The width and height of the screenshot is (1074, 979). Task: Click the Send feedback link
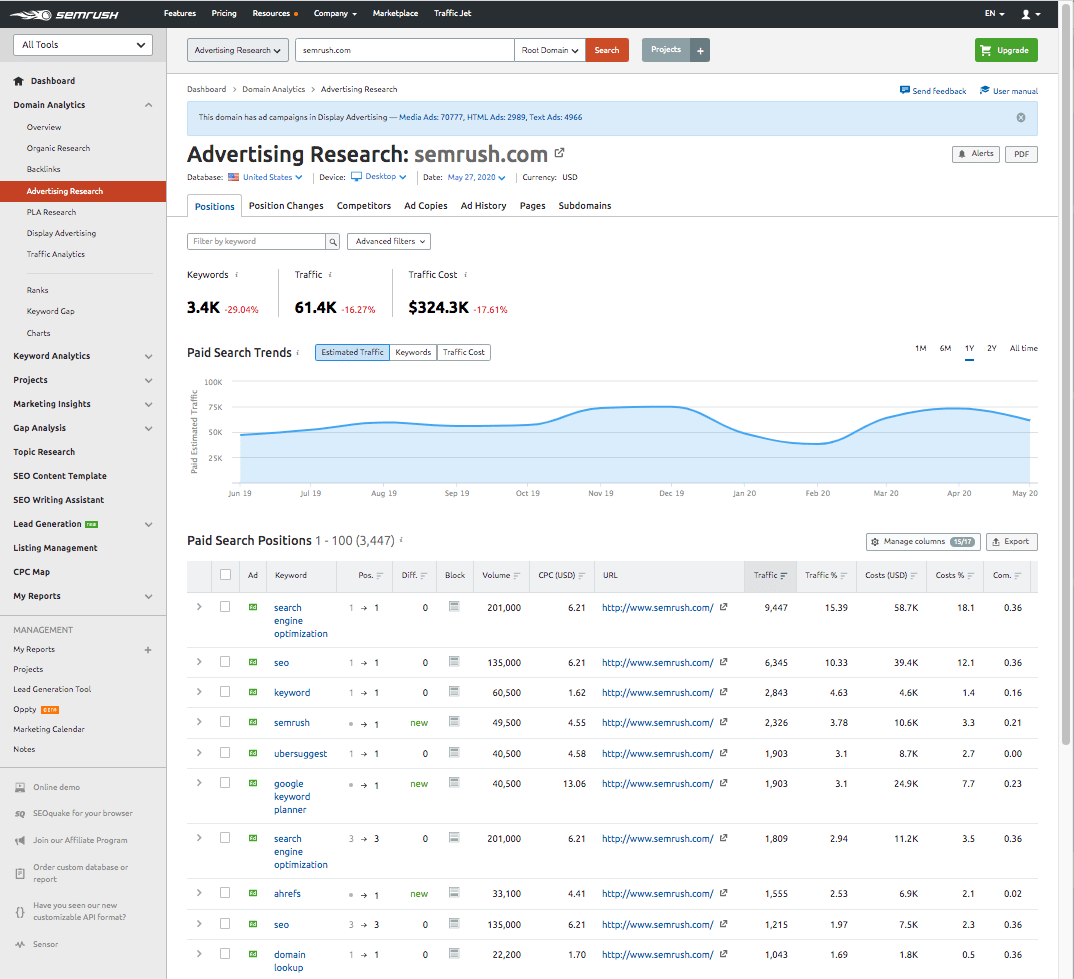tap(933, 90)
